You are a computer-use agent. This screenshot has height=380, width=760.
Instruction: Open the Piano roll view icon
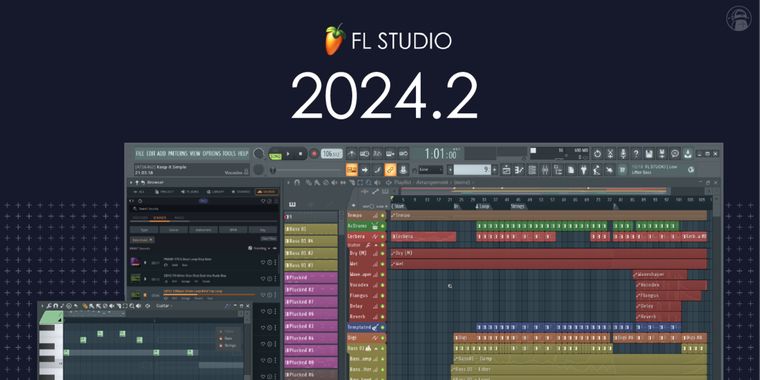519,170
